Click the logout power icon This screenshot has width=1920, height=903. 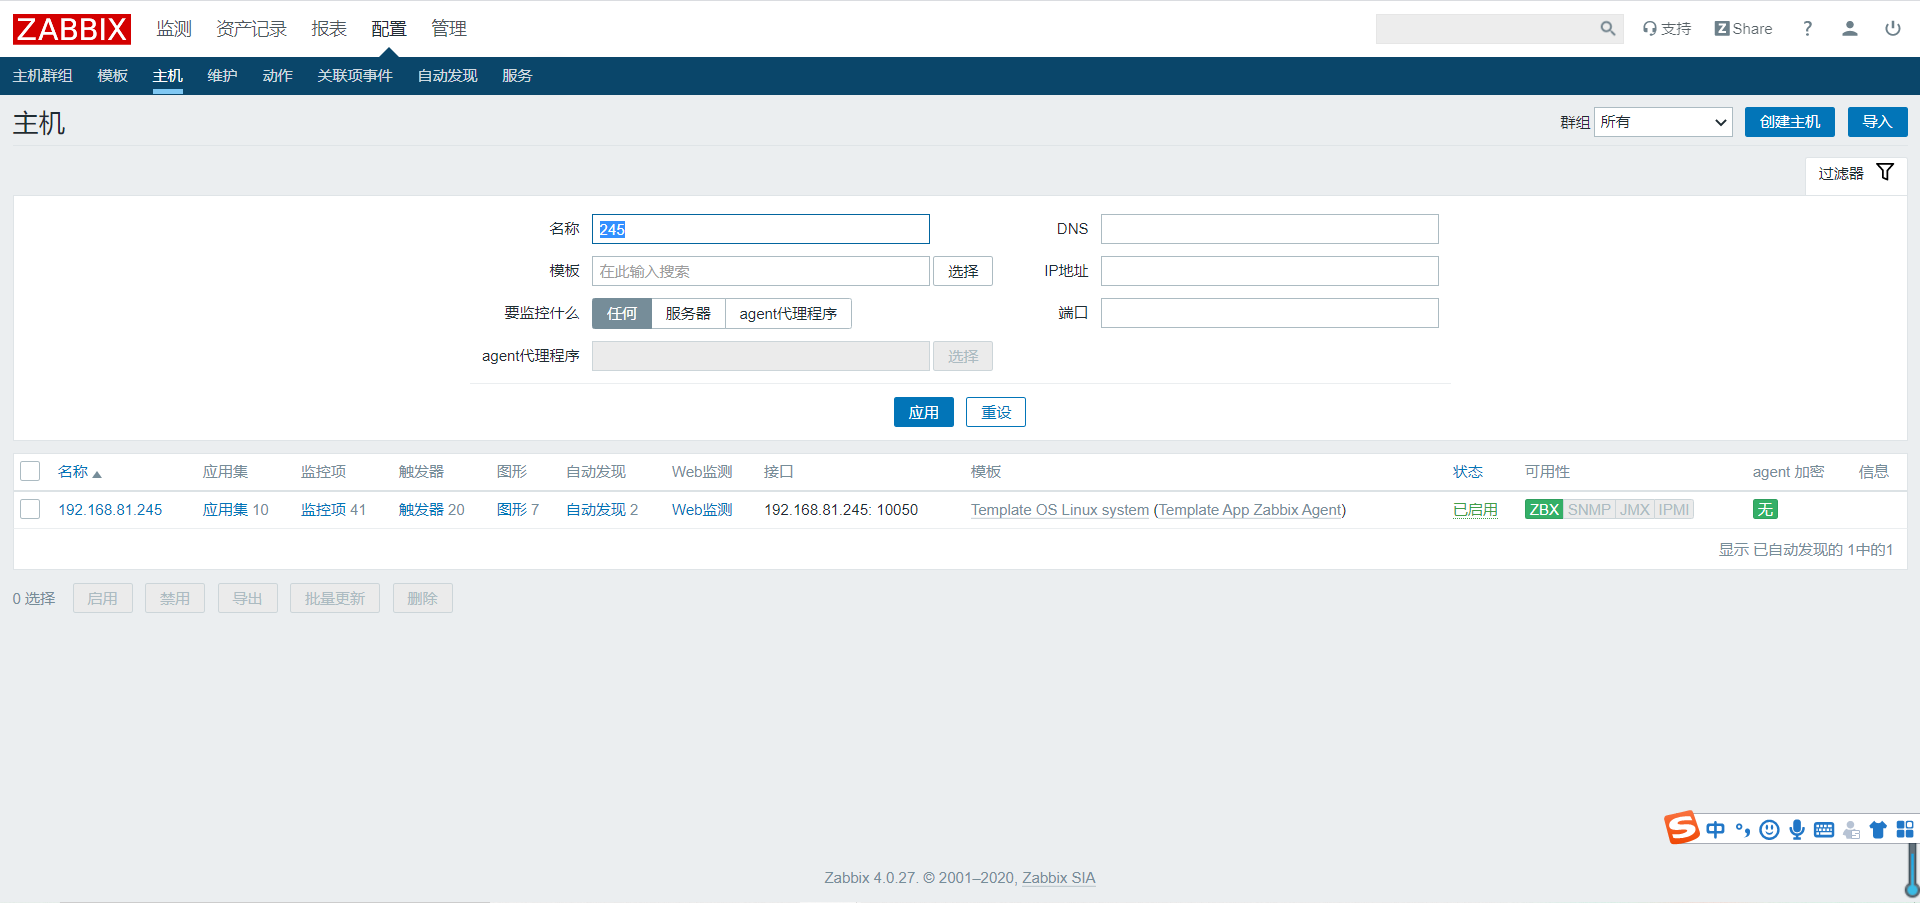coord(1893,29)
